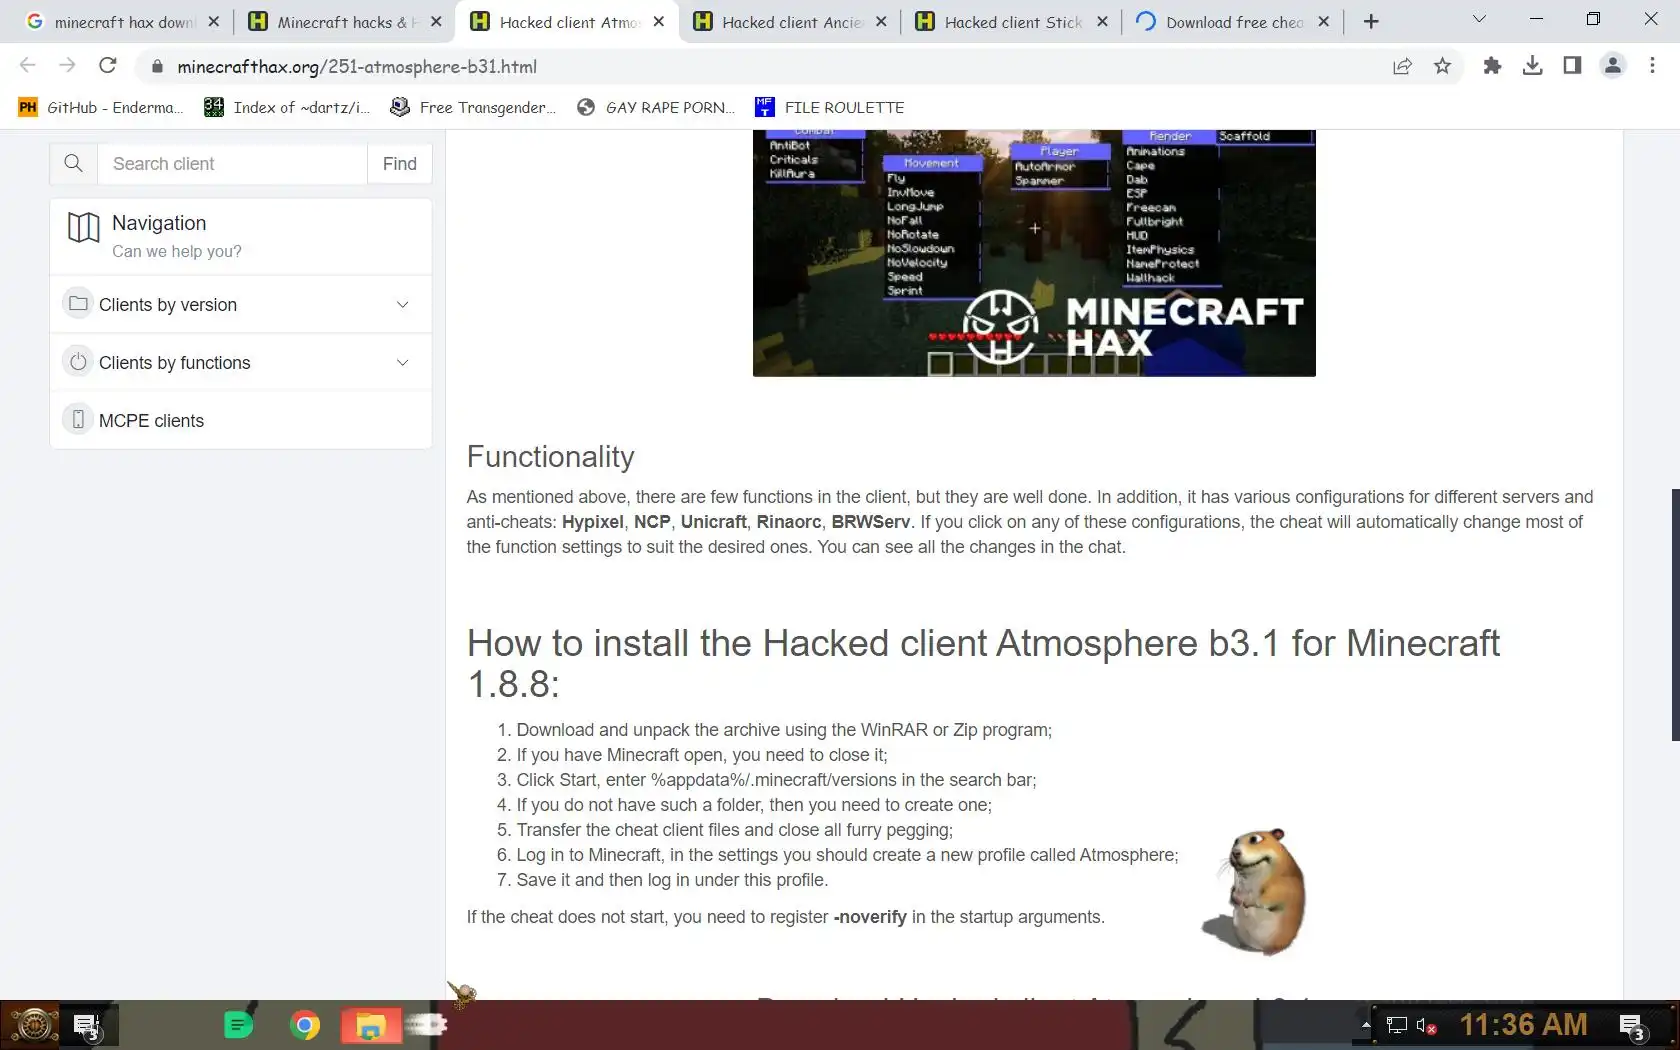Open the Extensions puzzle icon
This screenshot has width=1680, height=1050.
tap(1492, 66)
